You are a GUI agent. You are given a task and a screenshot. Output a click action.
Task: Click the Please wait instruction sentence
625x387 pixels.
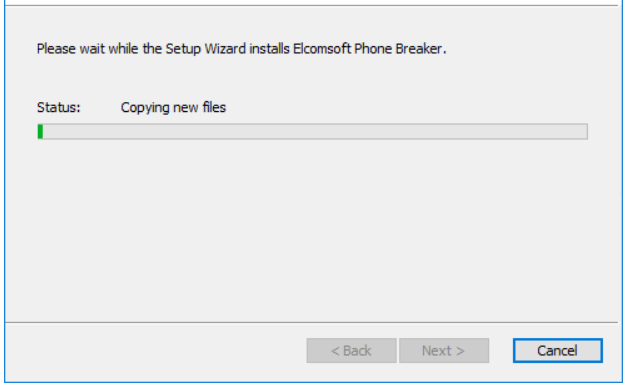(242, 49)
